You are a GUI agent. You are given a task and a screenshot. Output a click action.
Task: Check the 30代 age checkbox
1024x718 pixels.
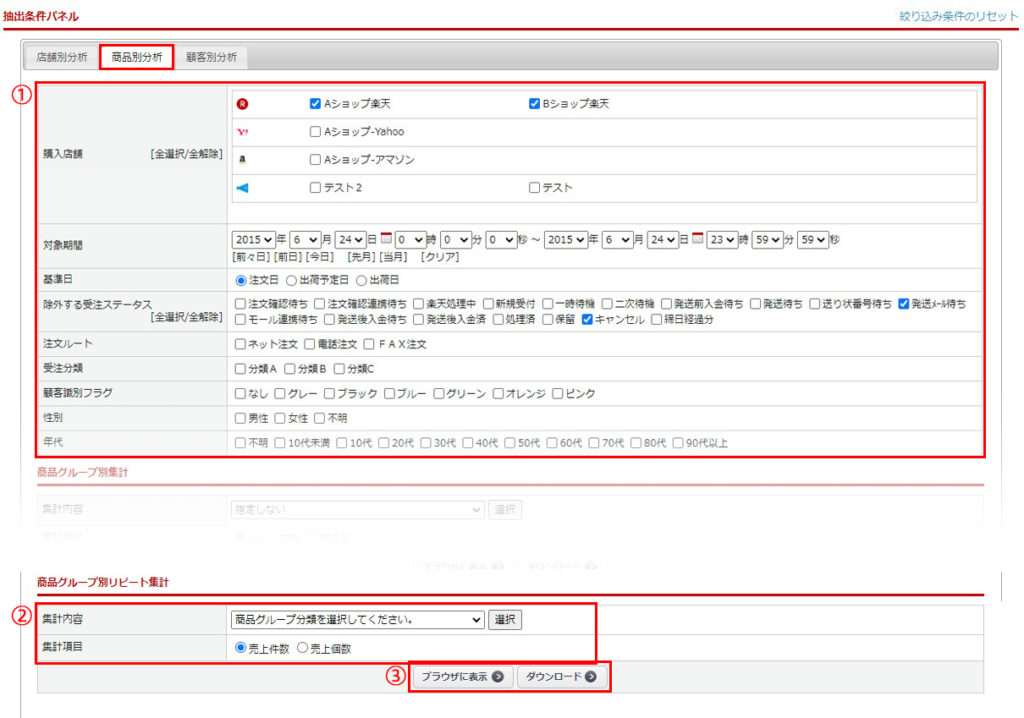[x=425, y=443]
